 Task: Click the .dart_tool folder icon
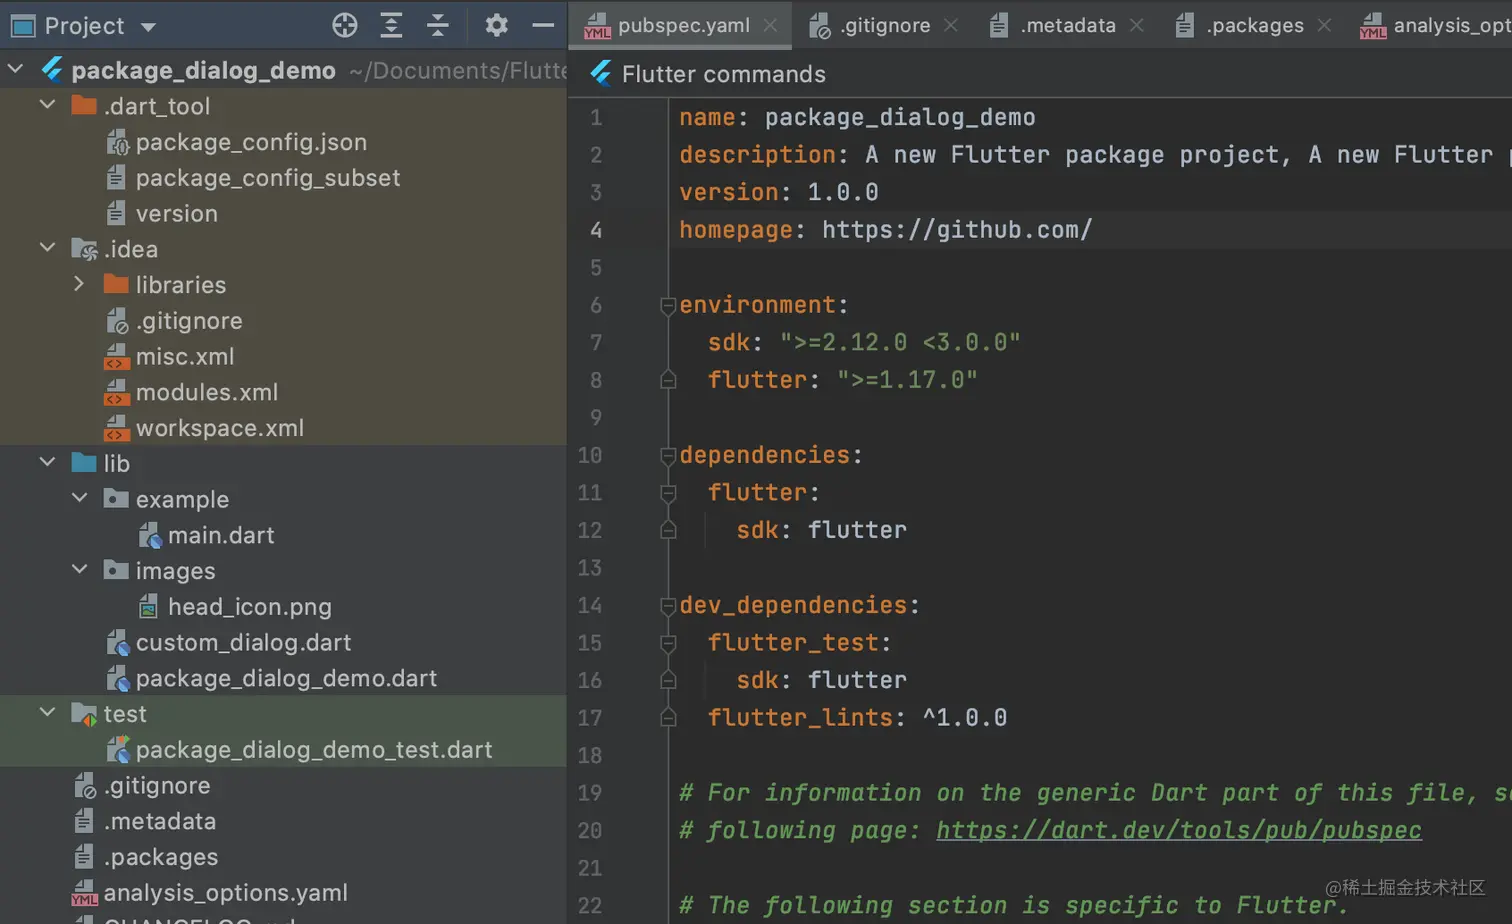pyautogui.click(x=84, y=106)
